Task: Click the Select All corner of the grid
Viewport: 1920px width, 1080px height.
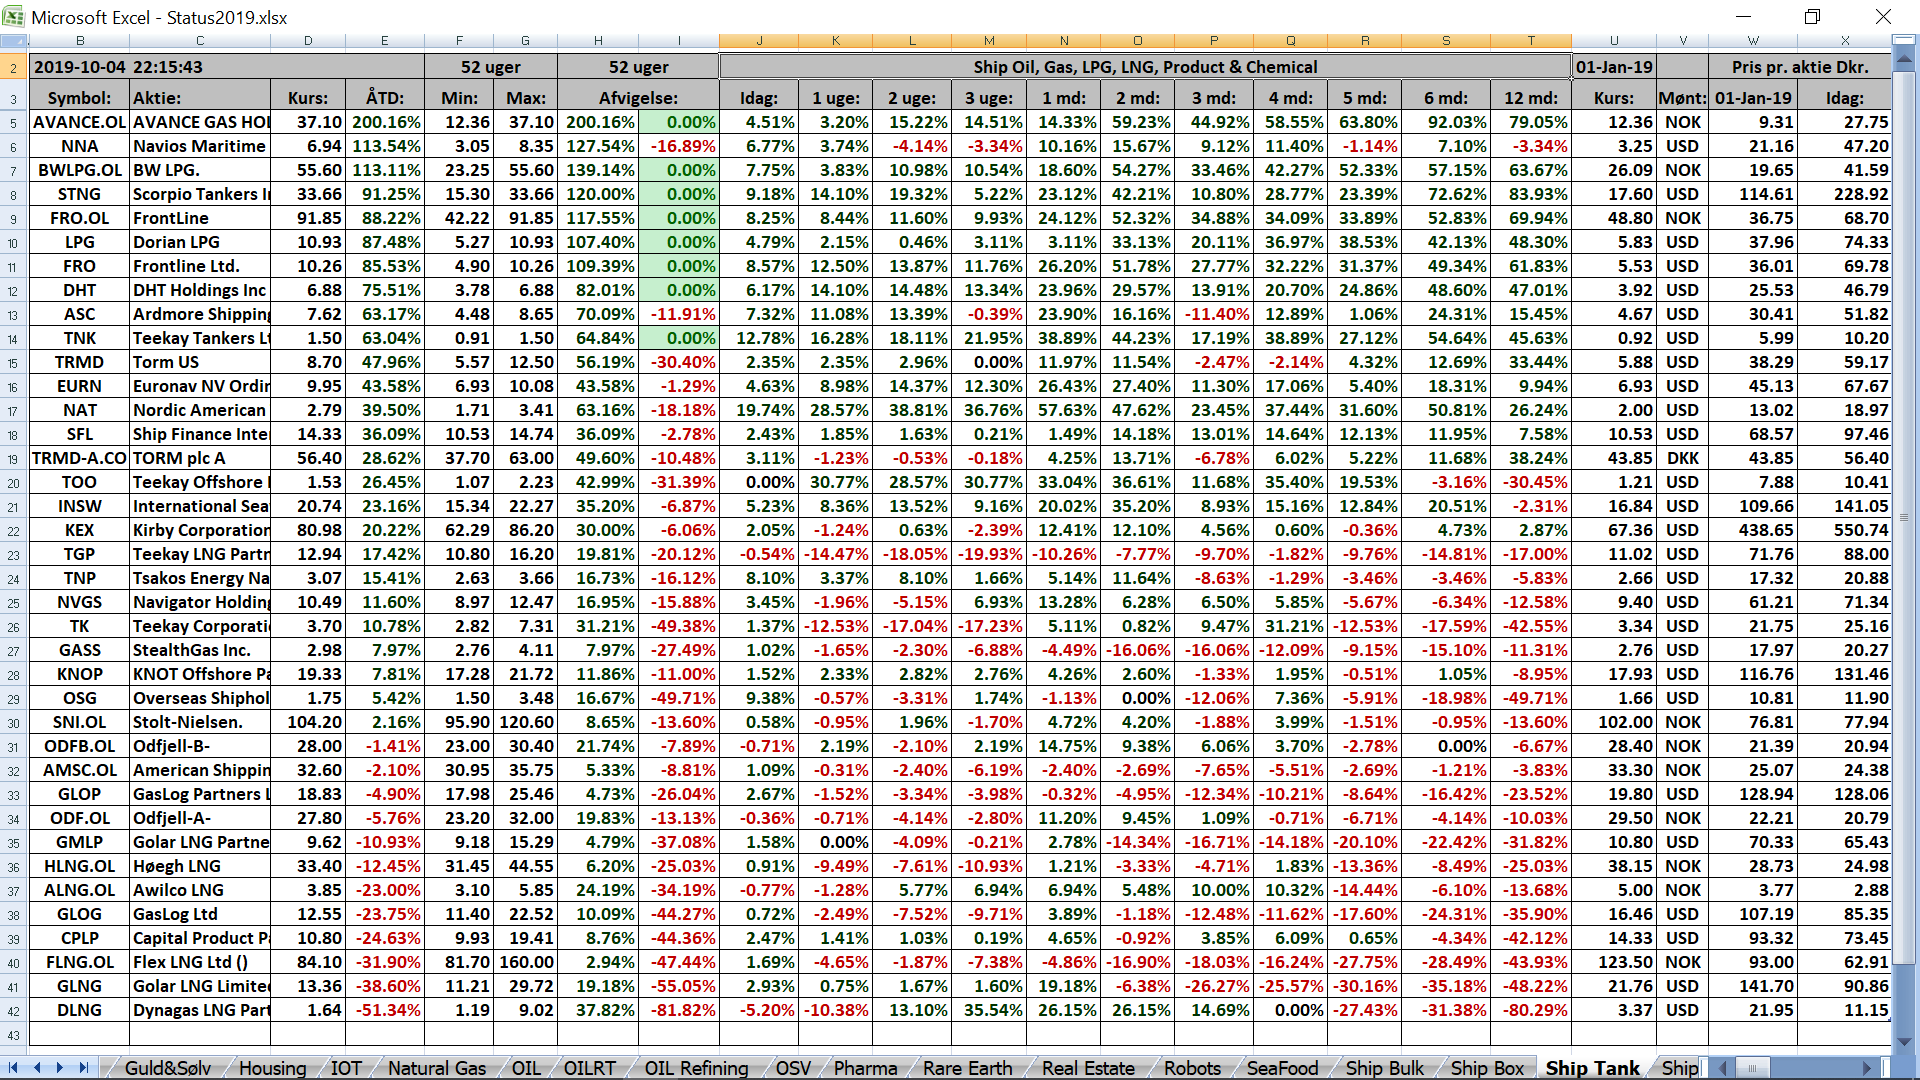Action: tap(14, 41)
